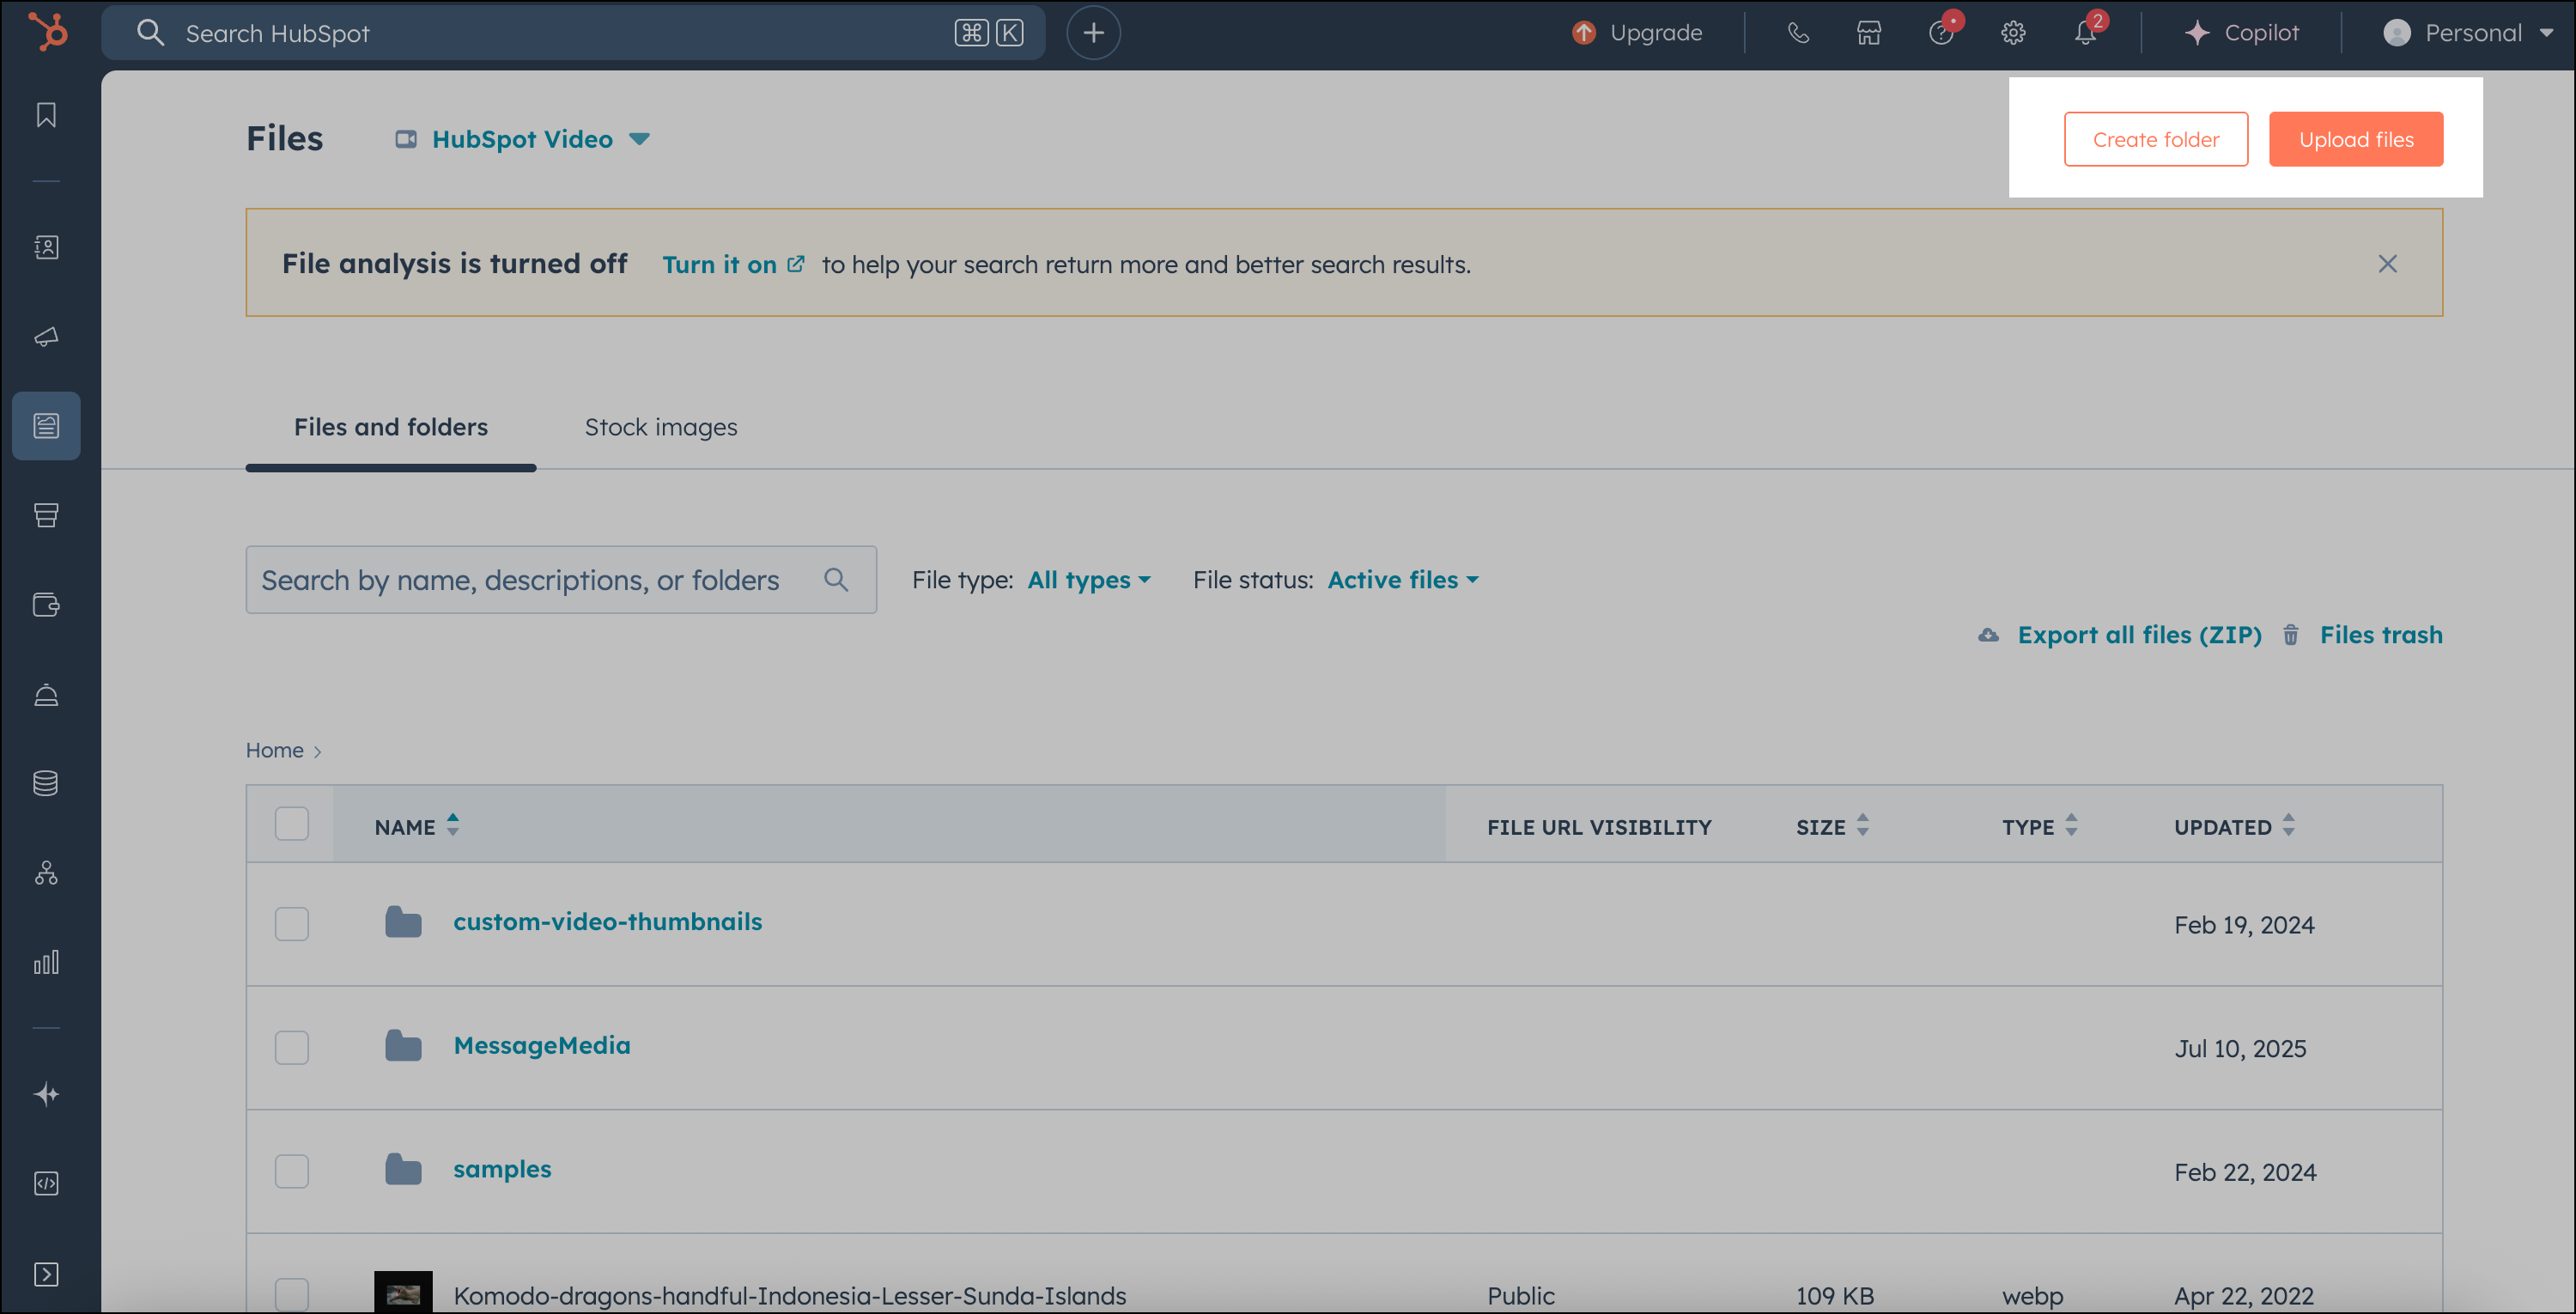Click the Upgrade button
The image size is (2576, 1314).
1636,33
